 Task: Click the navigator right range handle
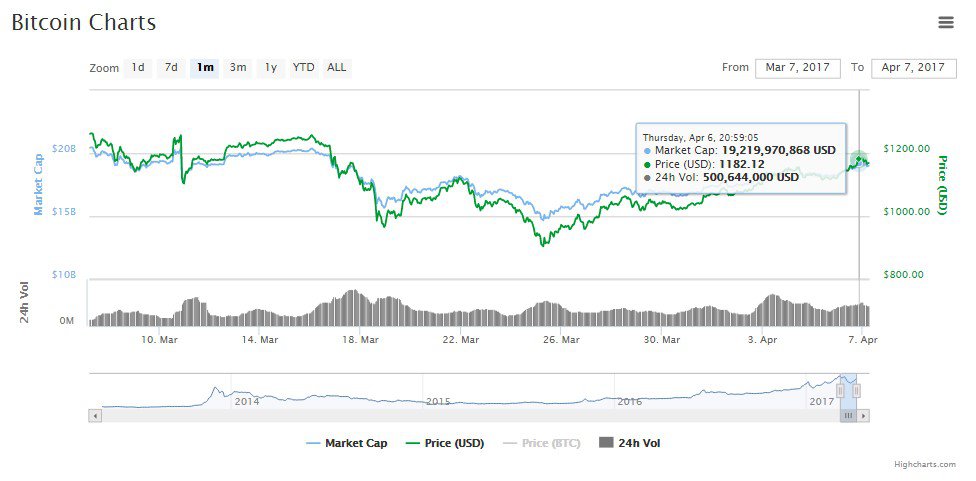point(856,391)
